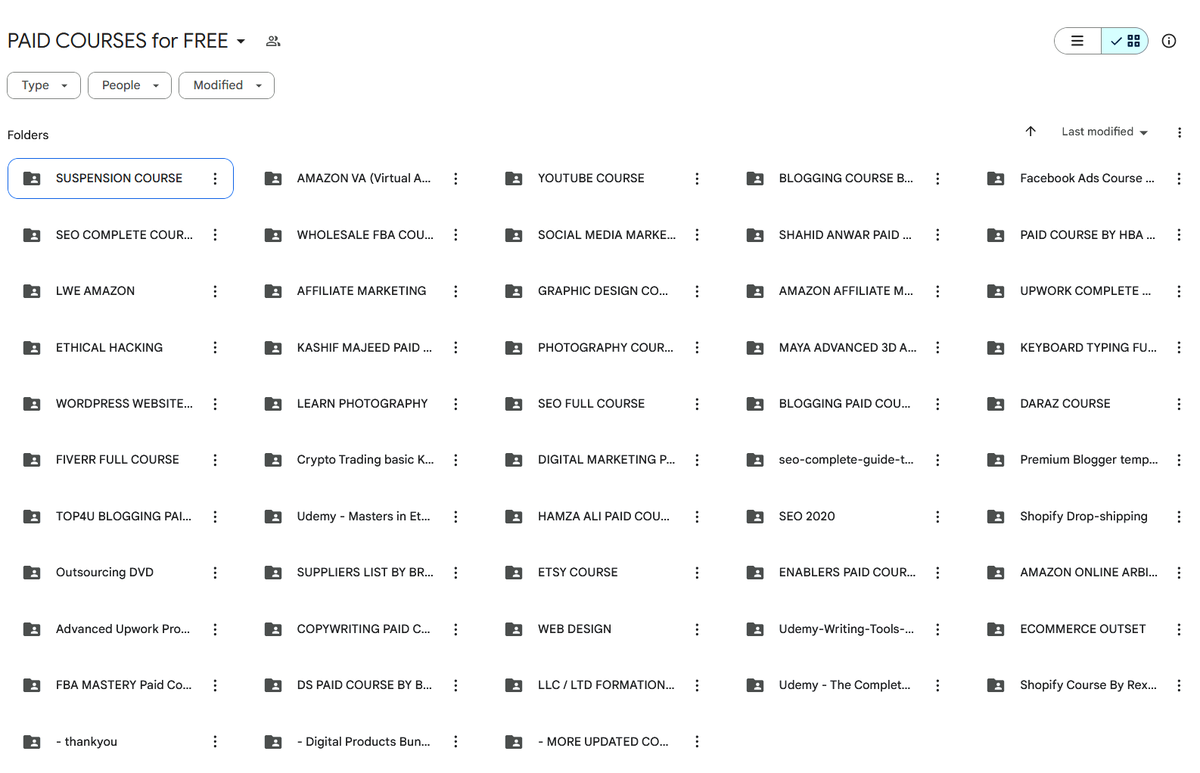Select the LEARN PHOTOGRAPHY folder

361,404
